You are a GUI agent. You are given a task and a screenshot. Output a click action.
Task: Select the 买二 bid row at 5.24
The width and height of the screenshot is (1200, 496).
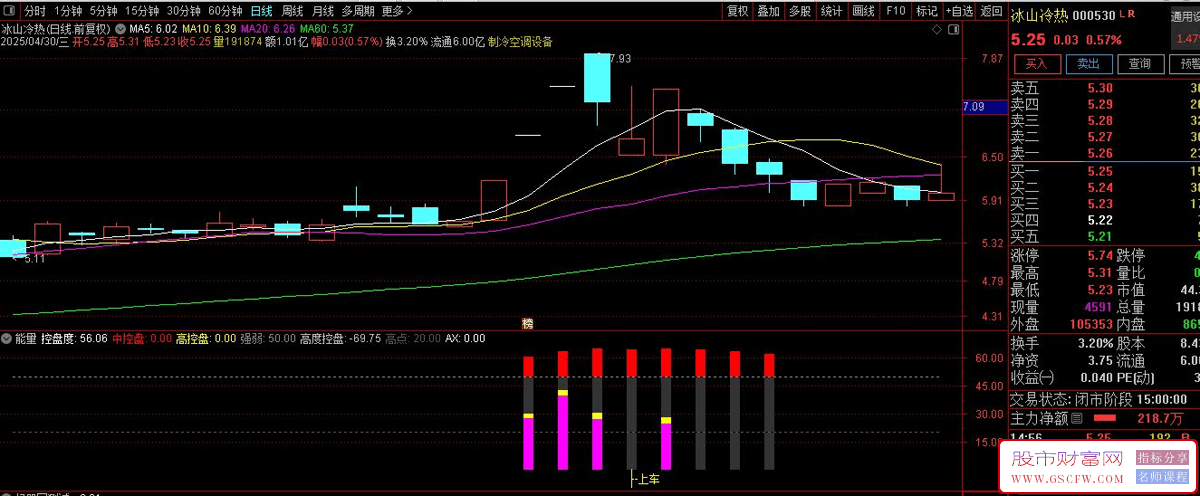[x=1105, y=187]
